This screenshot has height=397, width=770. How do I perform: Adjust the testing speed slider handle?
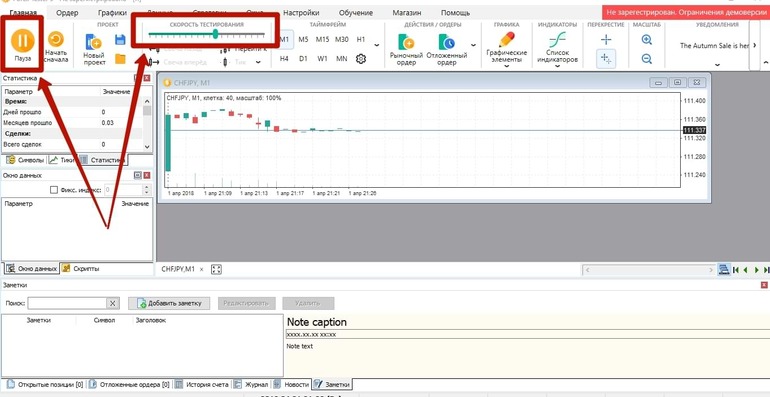pos(216,34)
